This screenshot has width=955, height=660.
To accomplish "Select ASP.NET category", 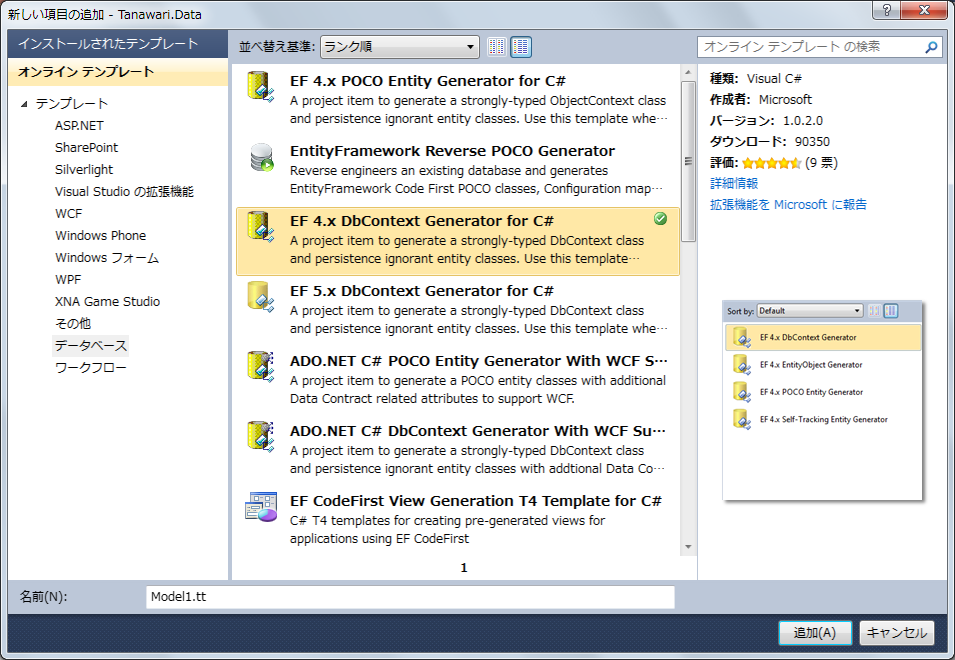I will 79,125.
